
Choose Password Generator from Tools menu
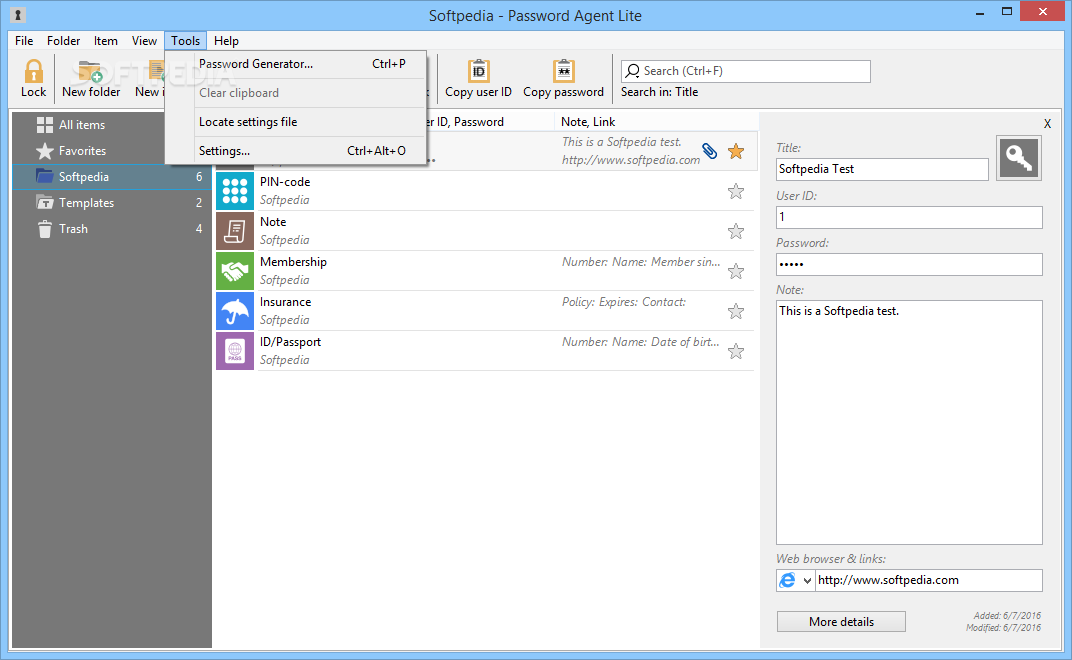pyautogui.click(x=296, y=64)
